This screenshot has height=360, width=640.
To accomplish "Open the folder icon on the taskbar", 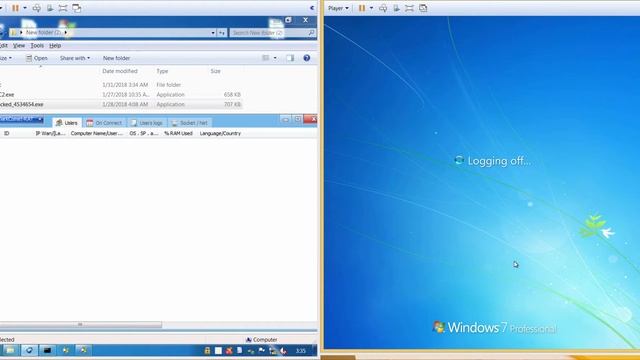I will (x=10, y=350).
